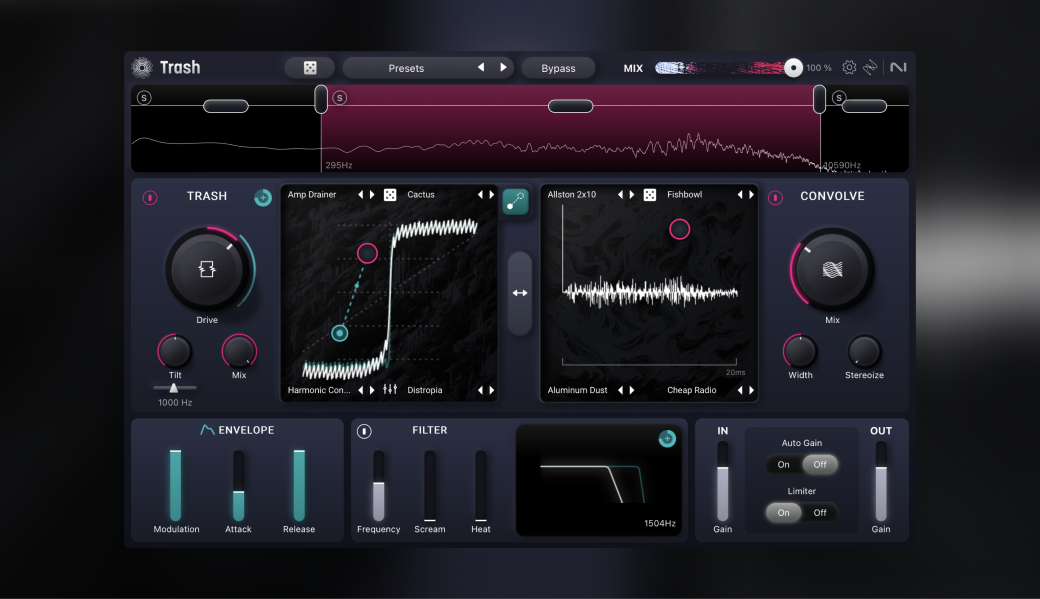Click the Tilt frequency slider at 1000 Hz
Screen dimensions: 1040x599
coord(174,388)
